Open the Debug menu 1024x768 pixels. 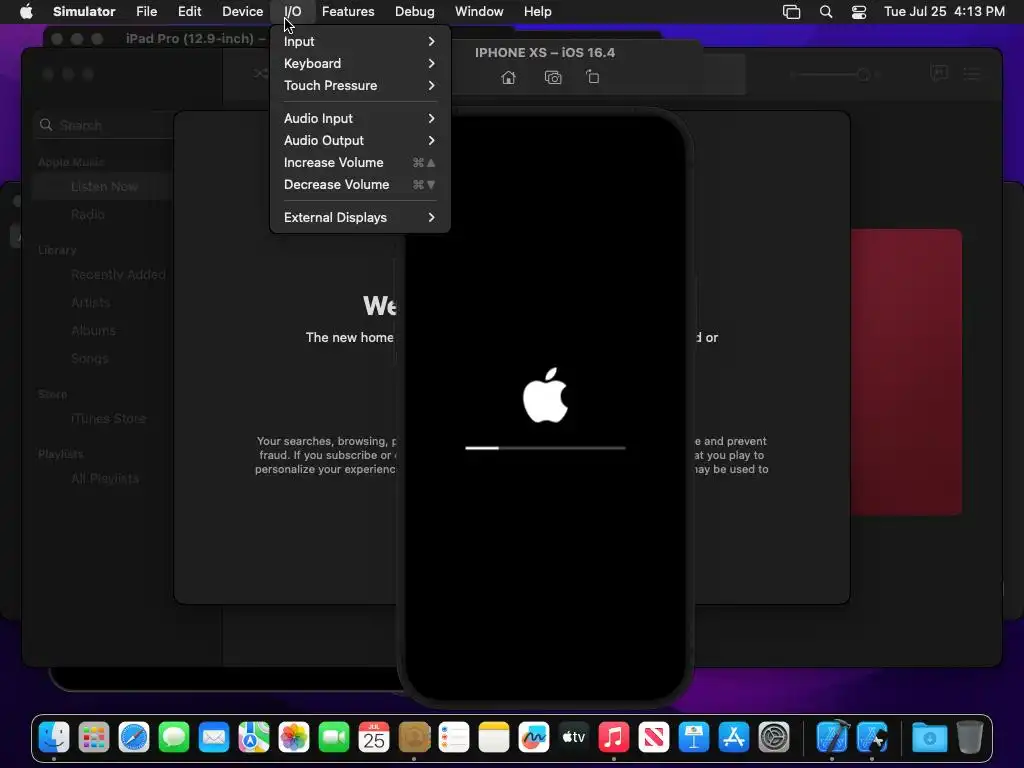[x=415, y=11]
